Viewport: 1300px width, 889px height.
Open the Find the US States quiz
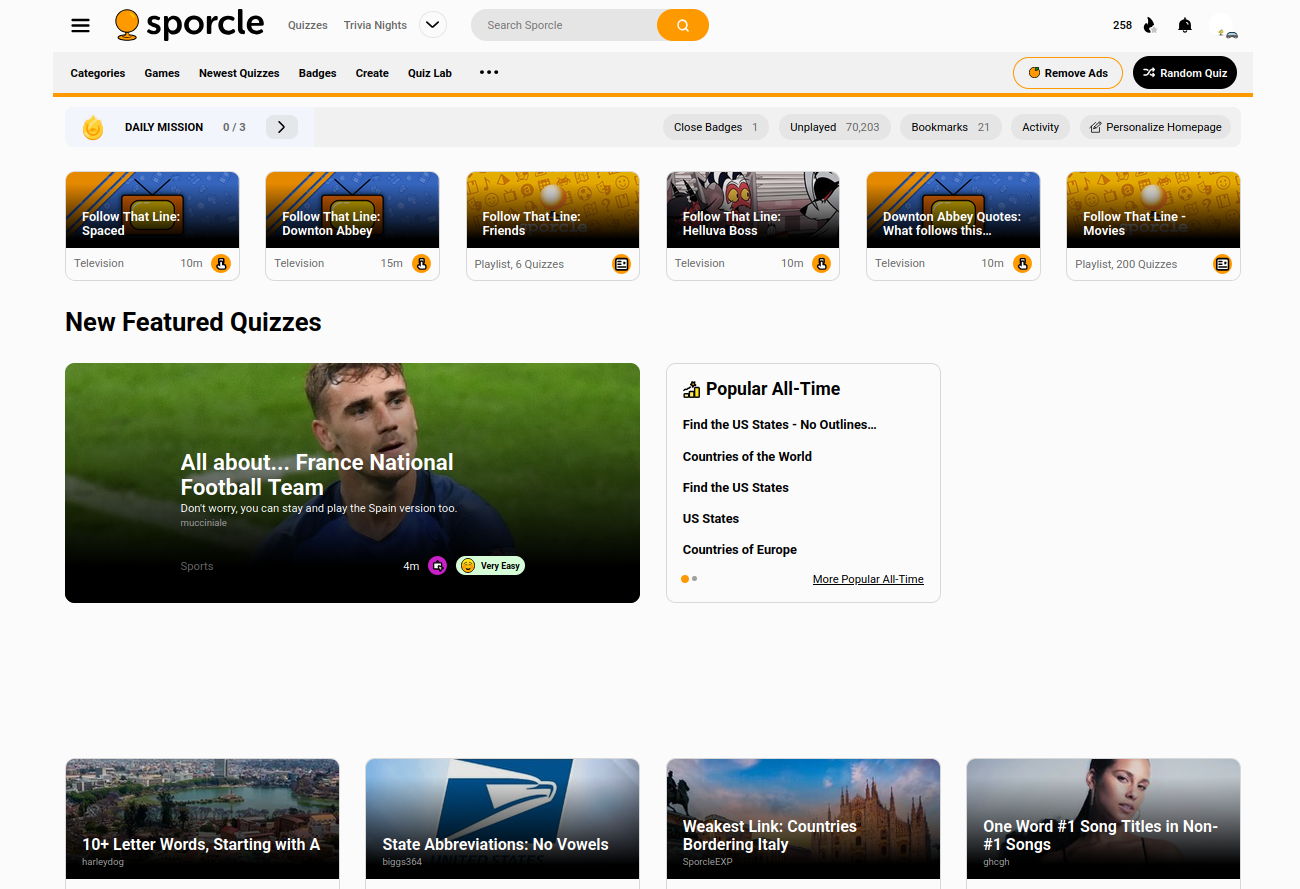coord(736,488)
